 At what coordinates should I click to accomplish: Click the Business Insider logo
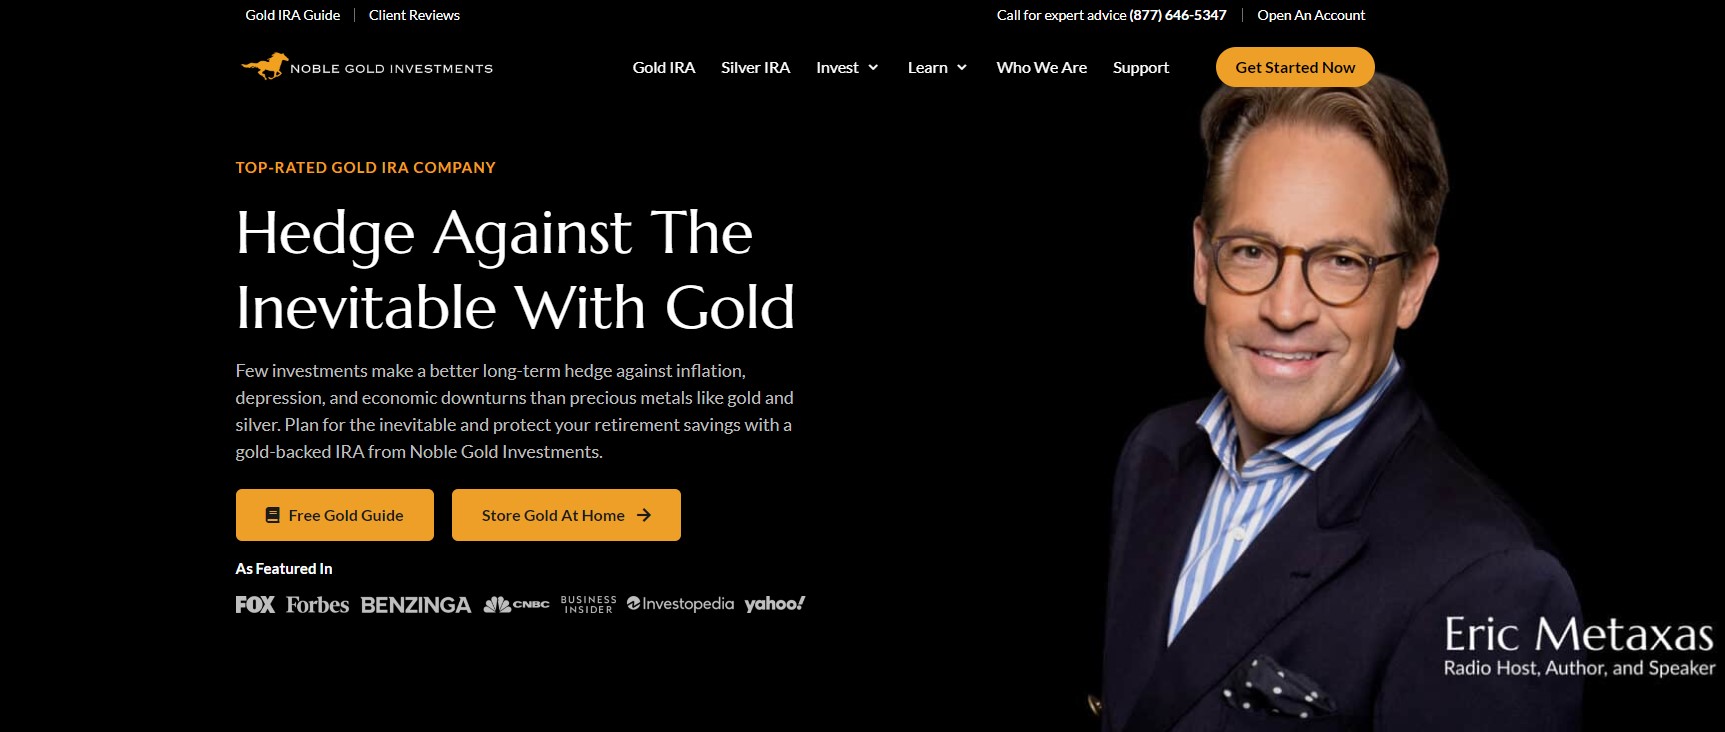coord(589,604)
